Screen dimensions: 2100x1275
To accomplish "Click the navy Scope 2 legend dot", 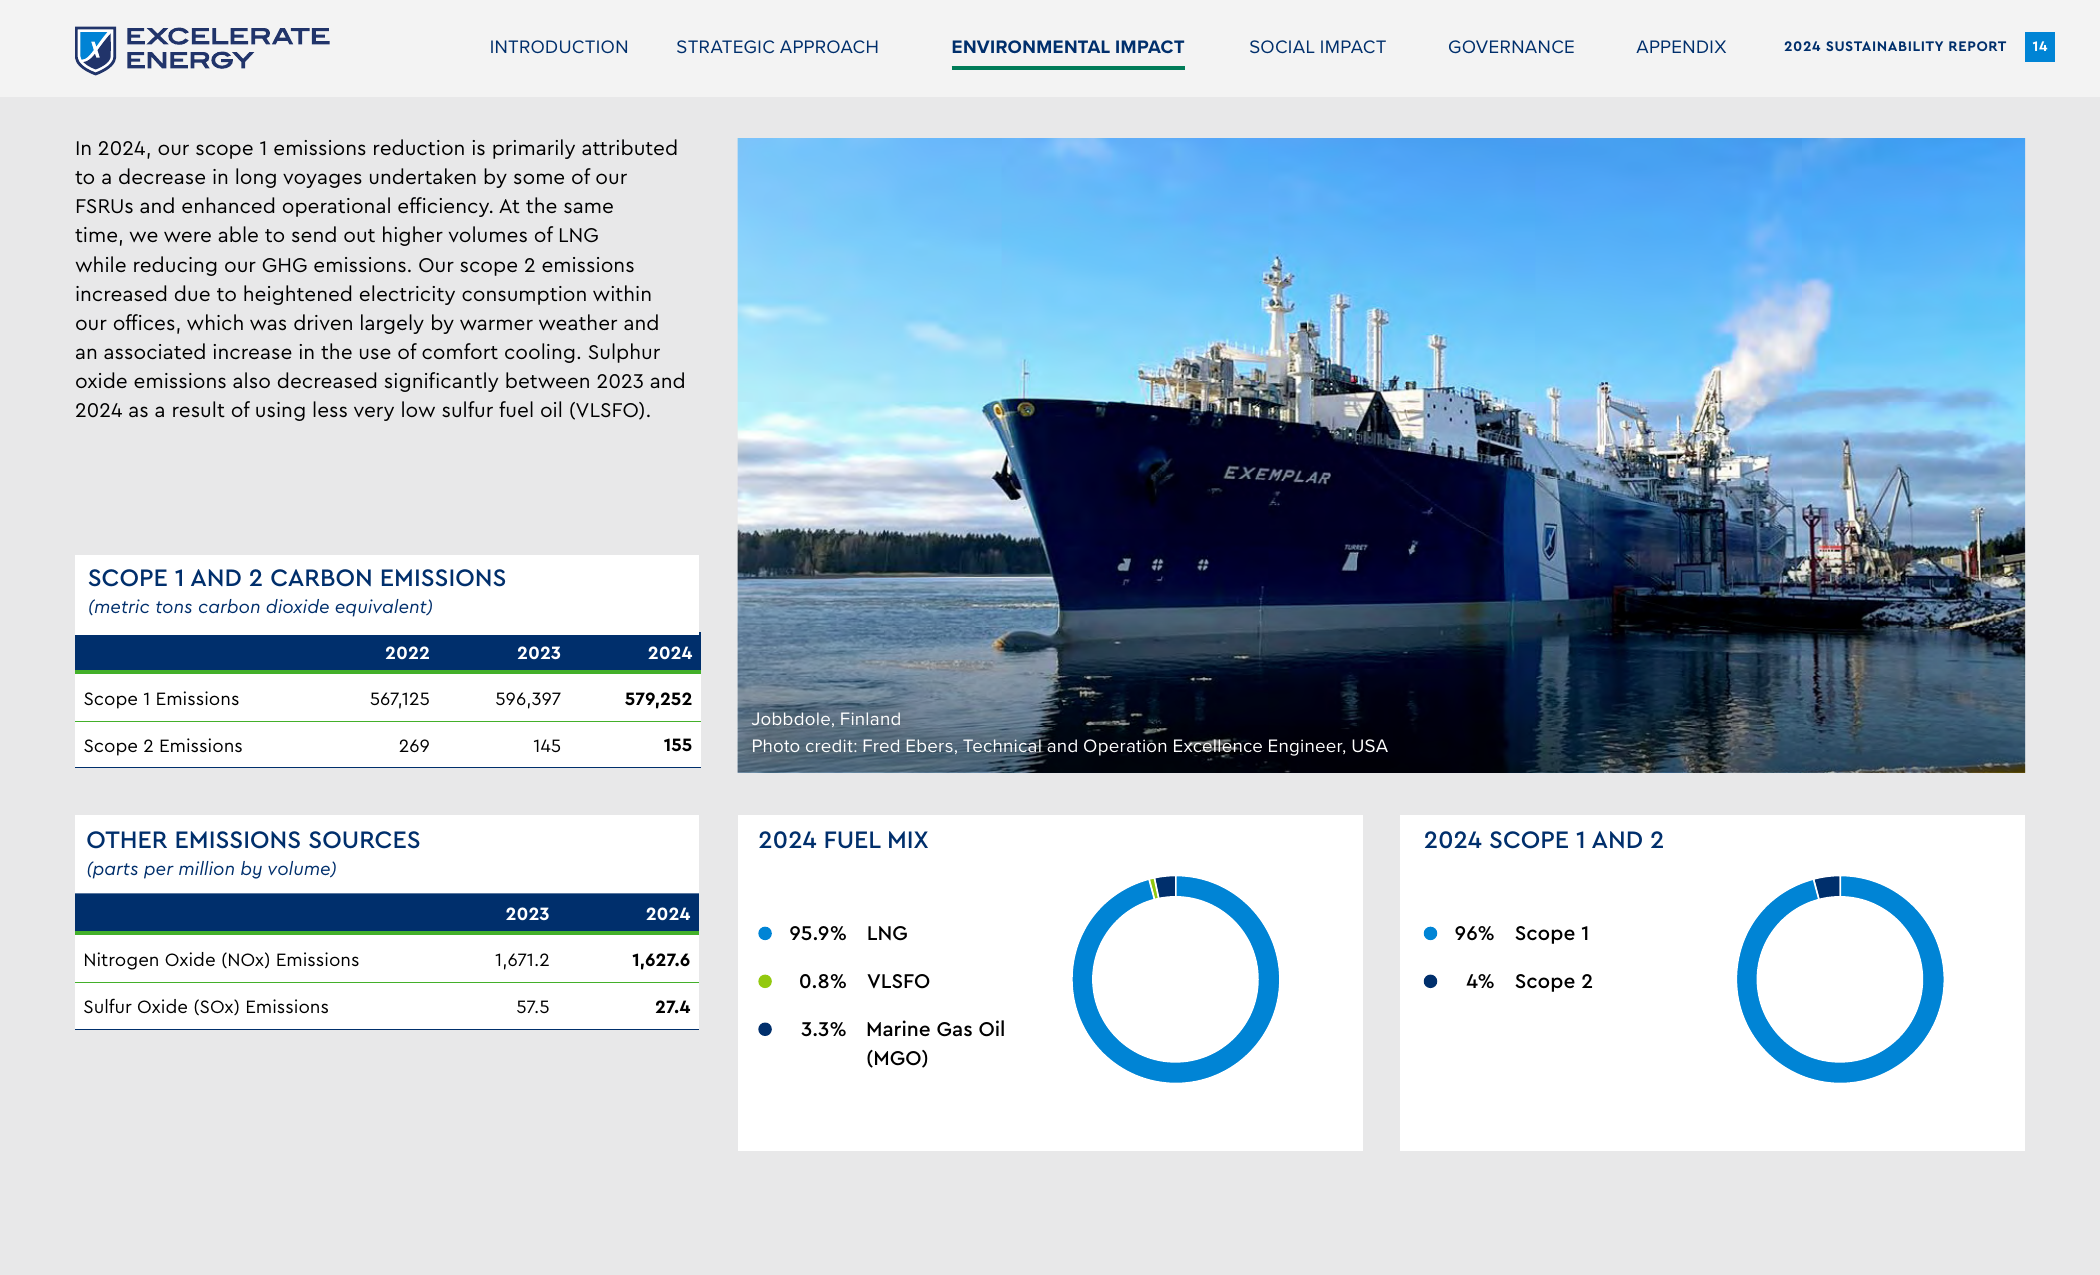I will click(x=1431, y=981).
